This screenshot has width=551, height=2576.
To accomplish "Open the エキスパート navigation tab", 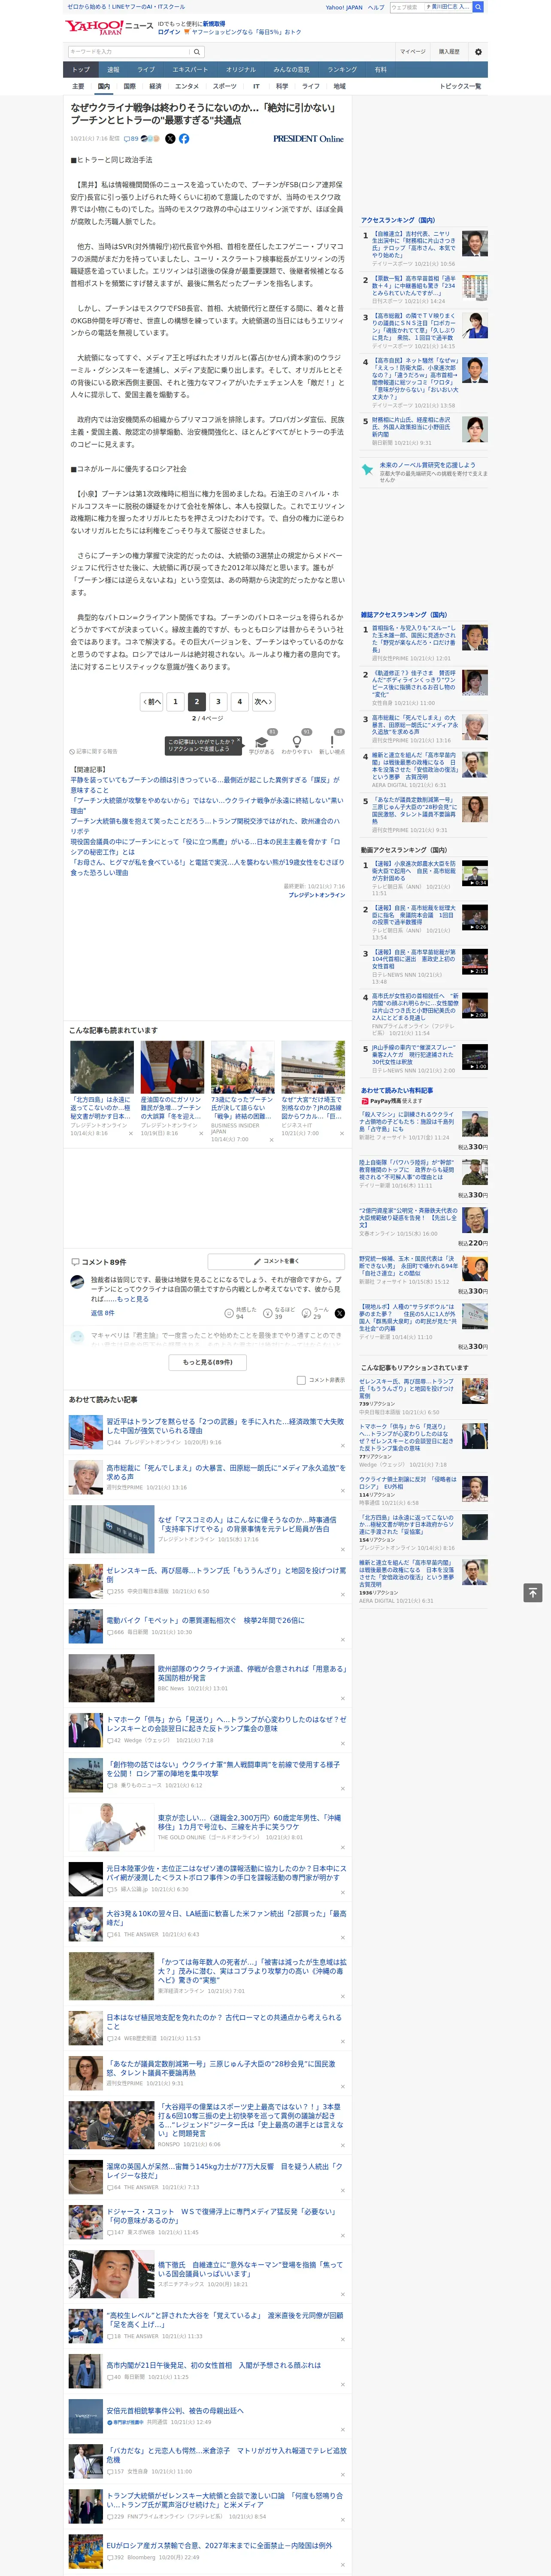I will (190, 70).
